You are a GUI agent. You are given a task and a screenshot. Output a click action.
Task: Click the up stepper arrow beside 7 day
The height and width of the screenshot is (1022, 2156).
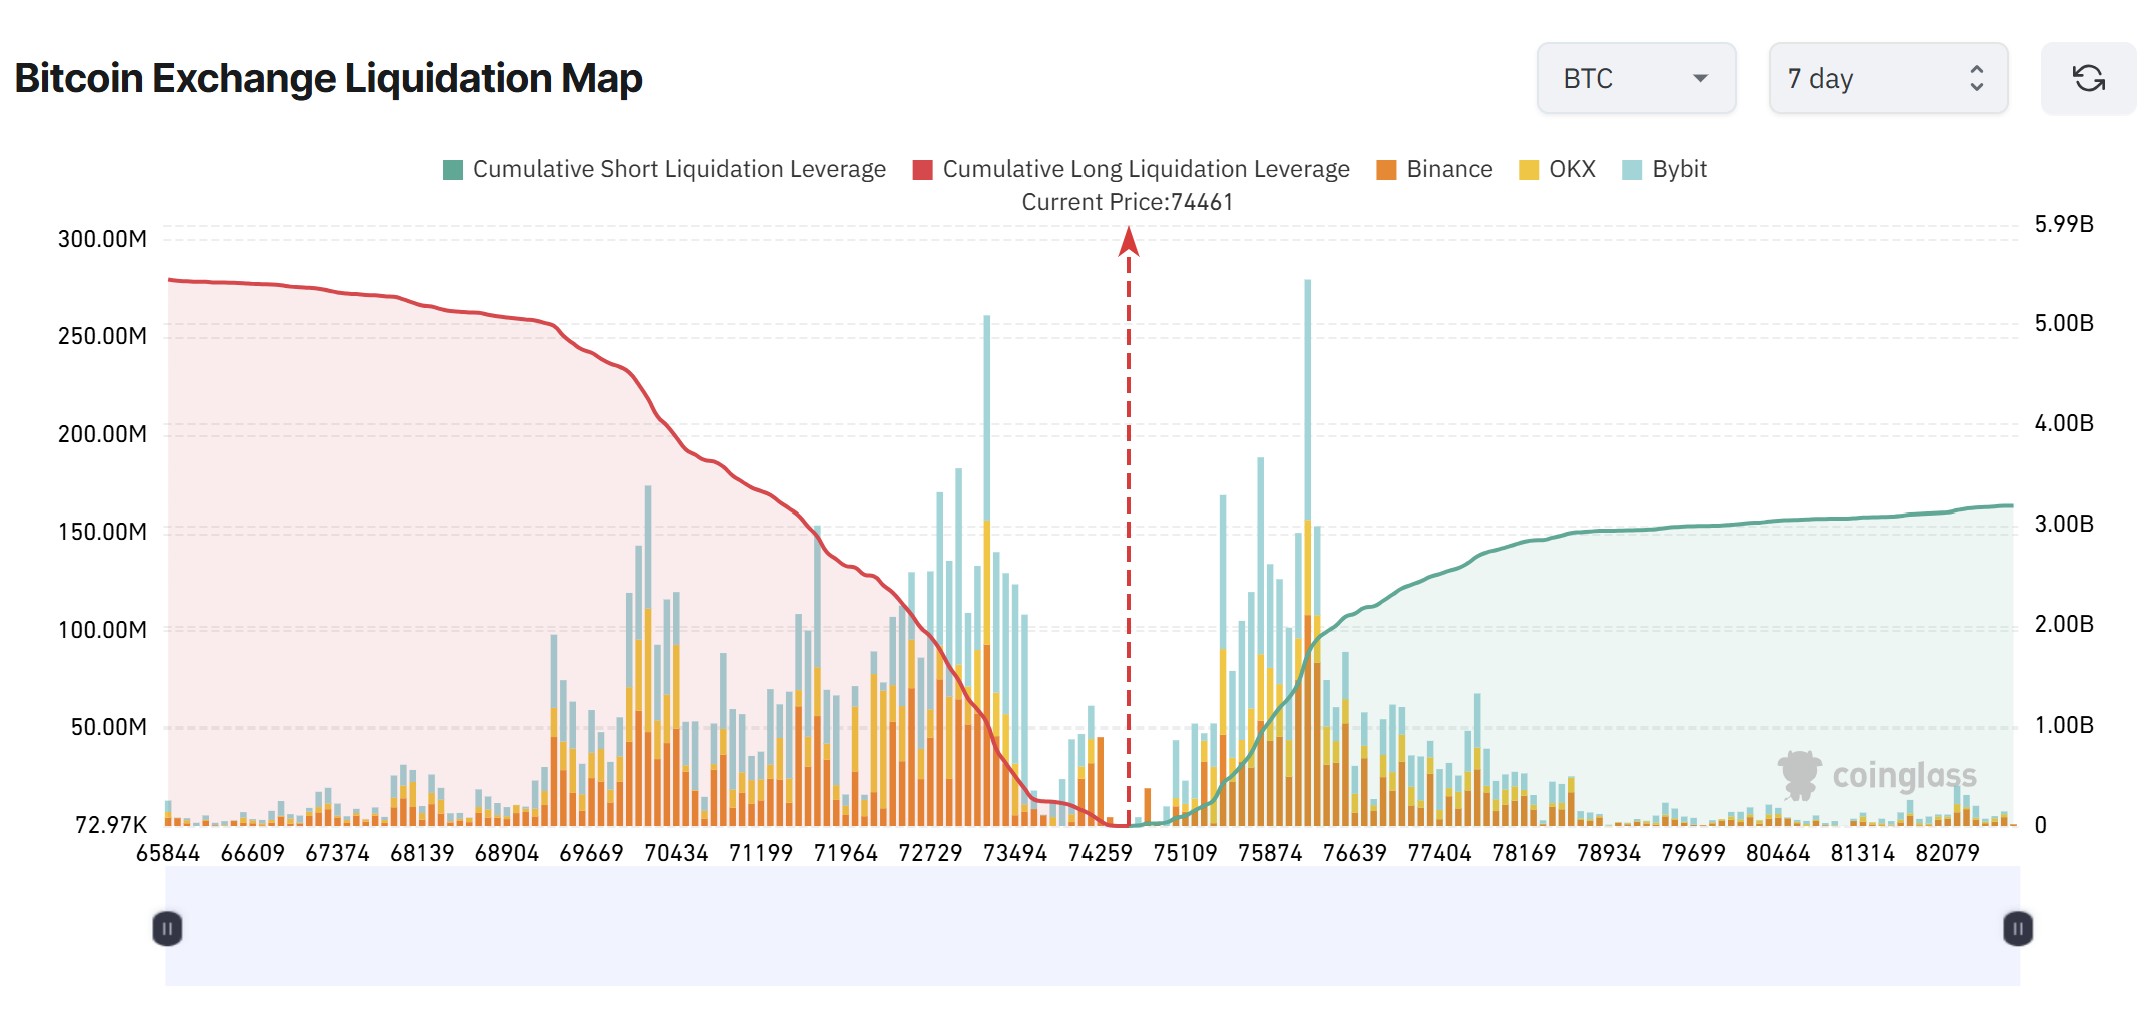[1977, 69]
